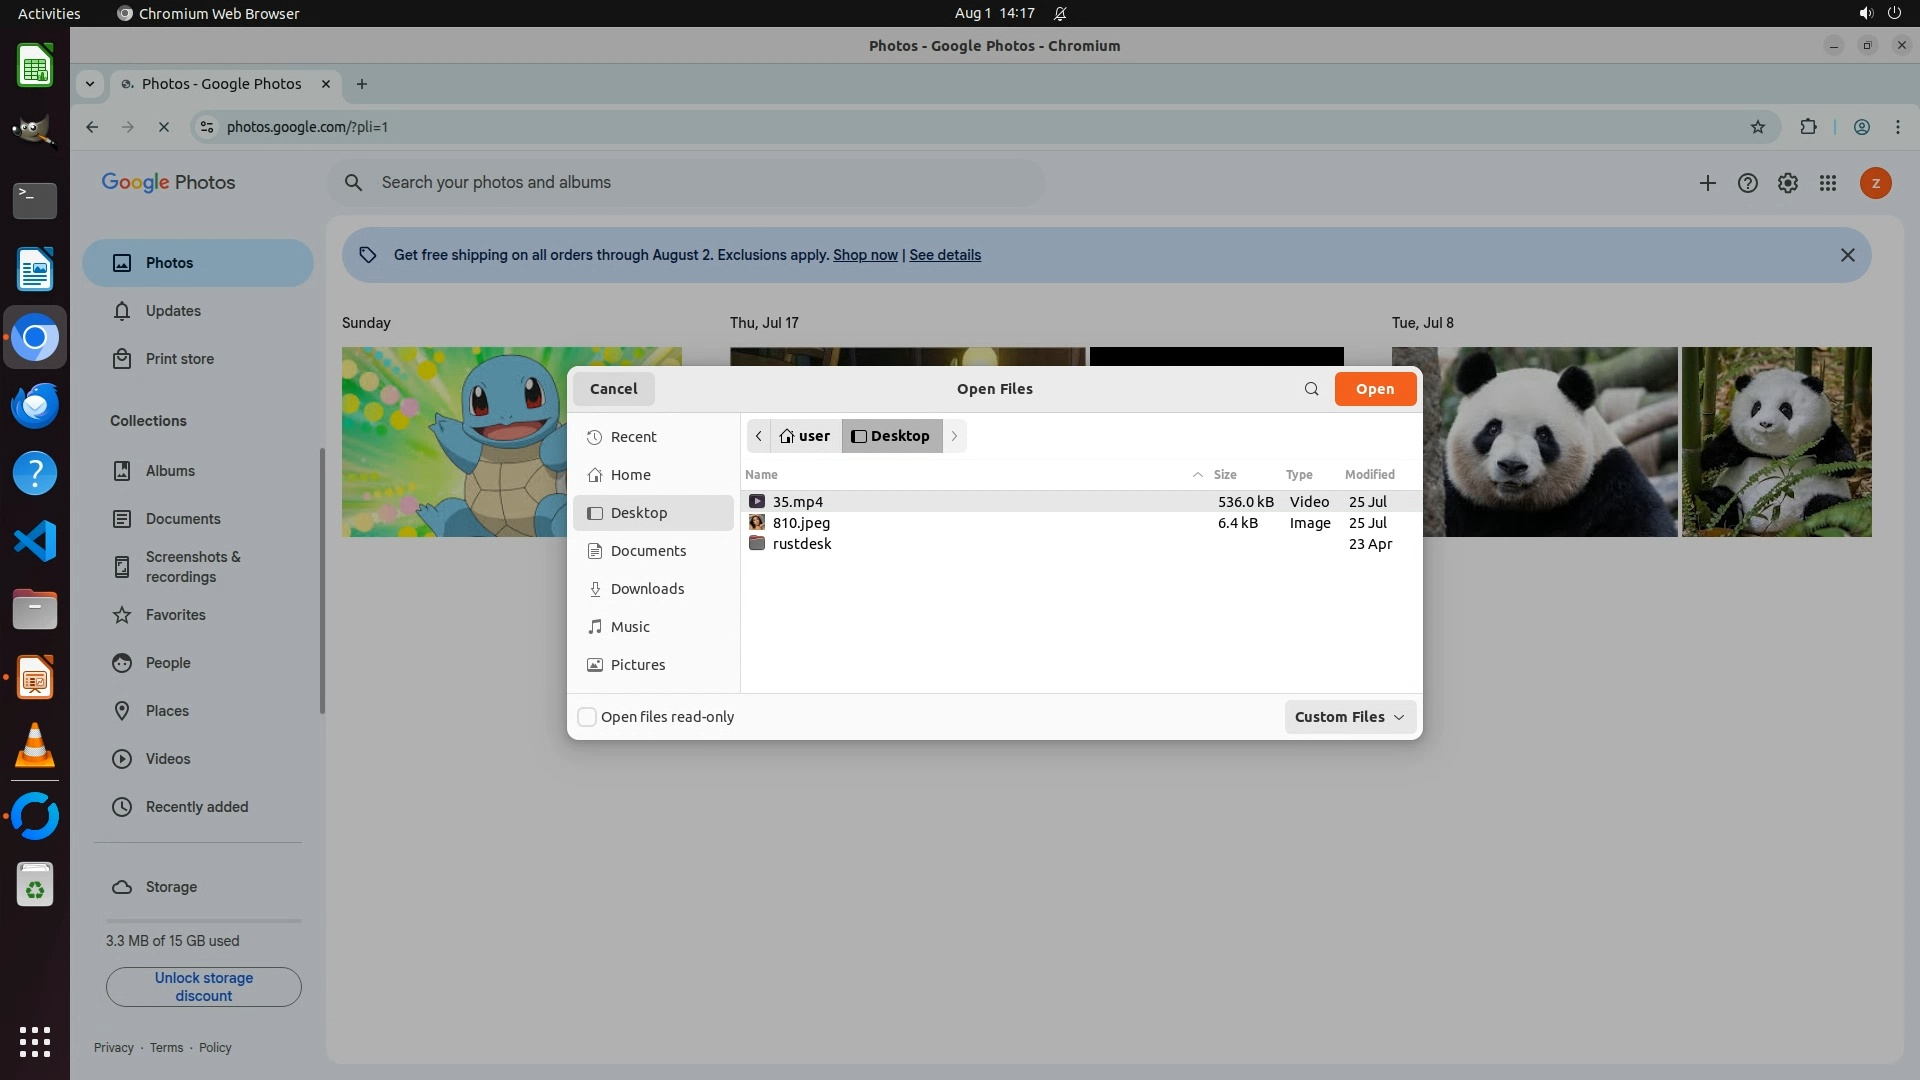This screenshot has height=1080, width=1920.
Task: Dismiss the free shipping banner
Action: (1847, 255)
